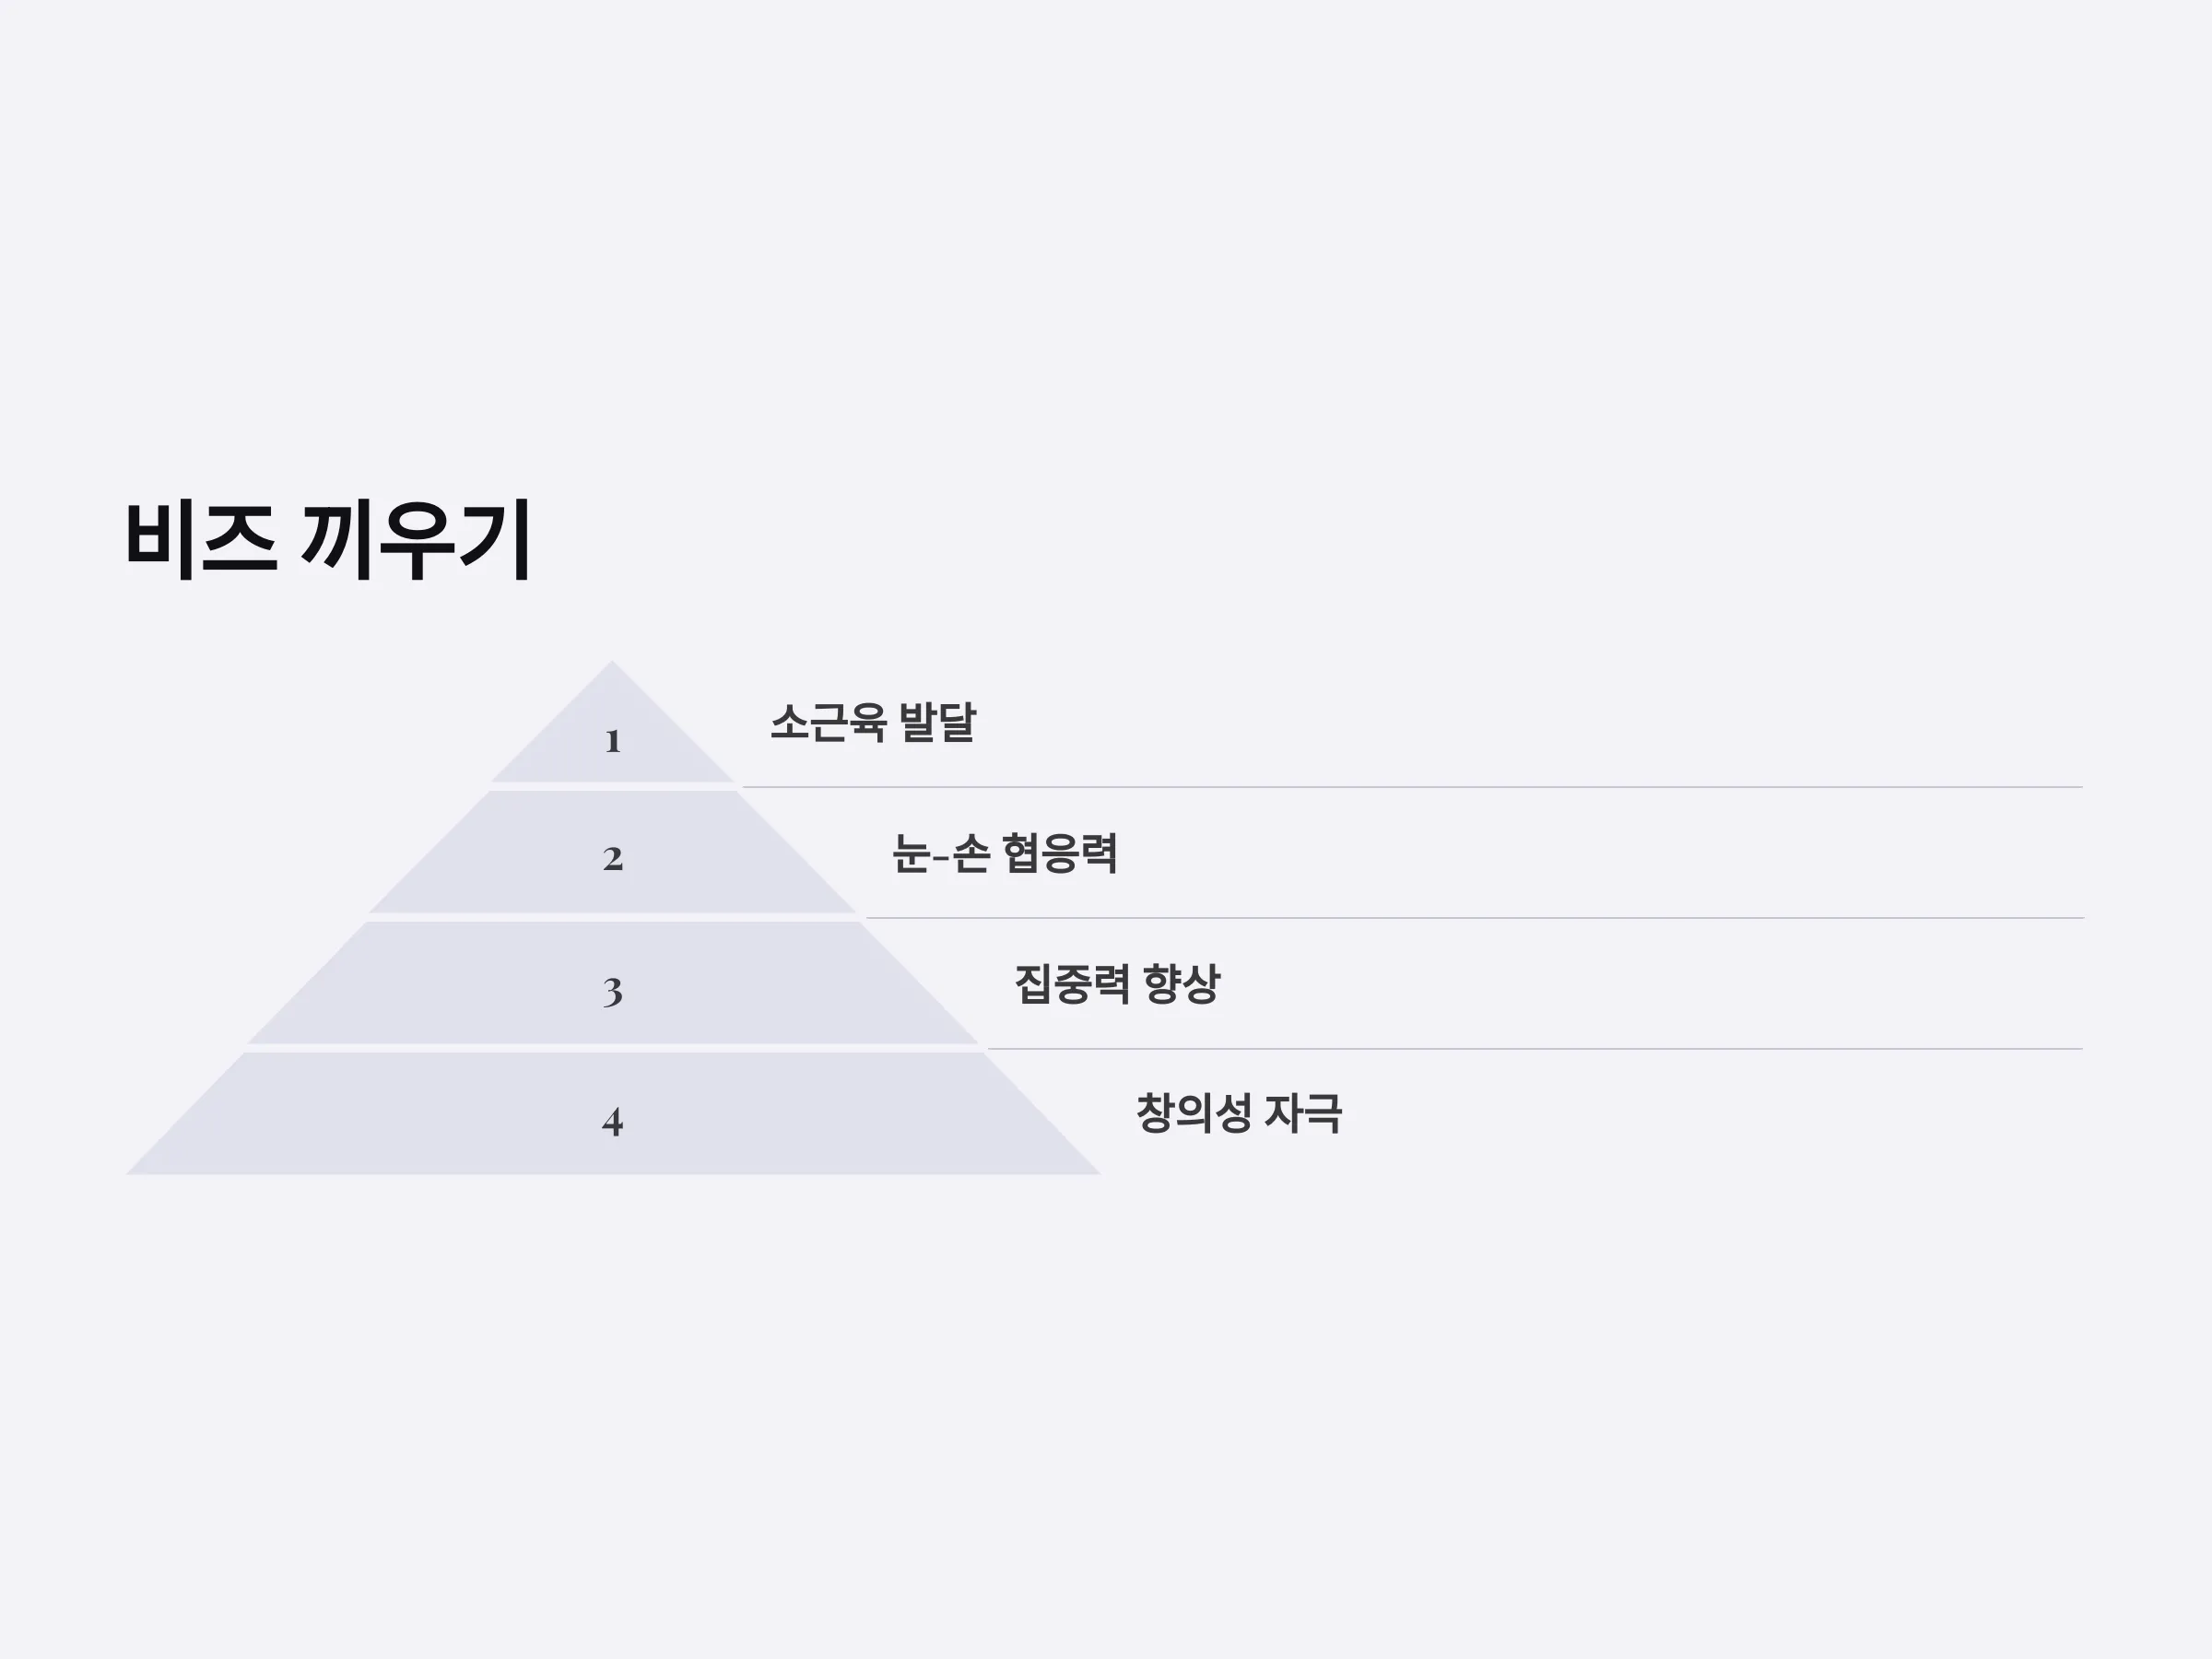Select the 창의성 자극 text
The image size is (2212, 1659).
(x=1239, y=1114)
